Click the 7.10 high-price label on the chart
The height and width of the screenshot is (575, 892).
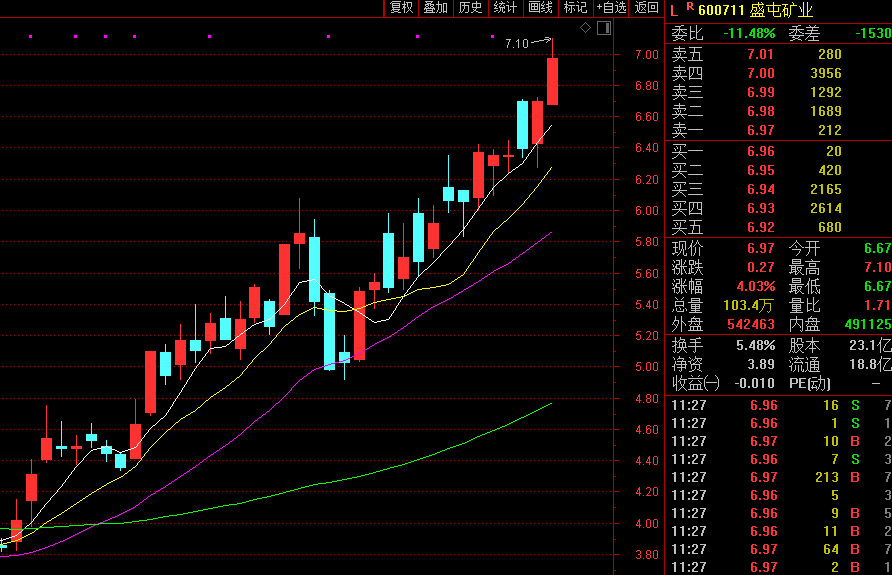coord(517,43)
